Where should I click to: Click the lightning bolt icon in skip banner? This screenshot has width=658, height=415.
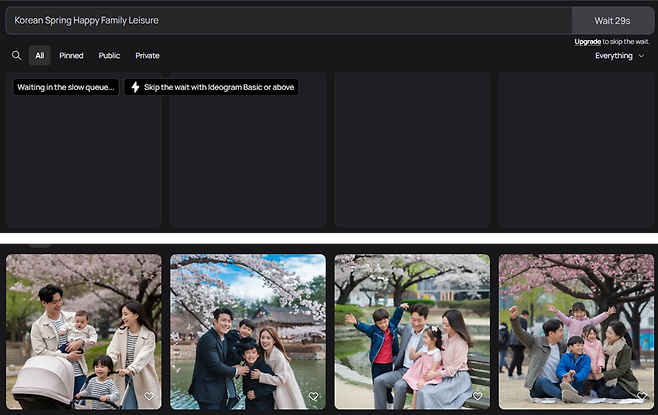(x=135, y=87)
